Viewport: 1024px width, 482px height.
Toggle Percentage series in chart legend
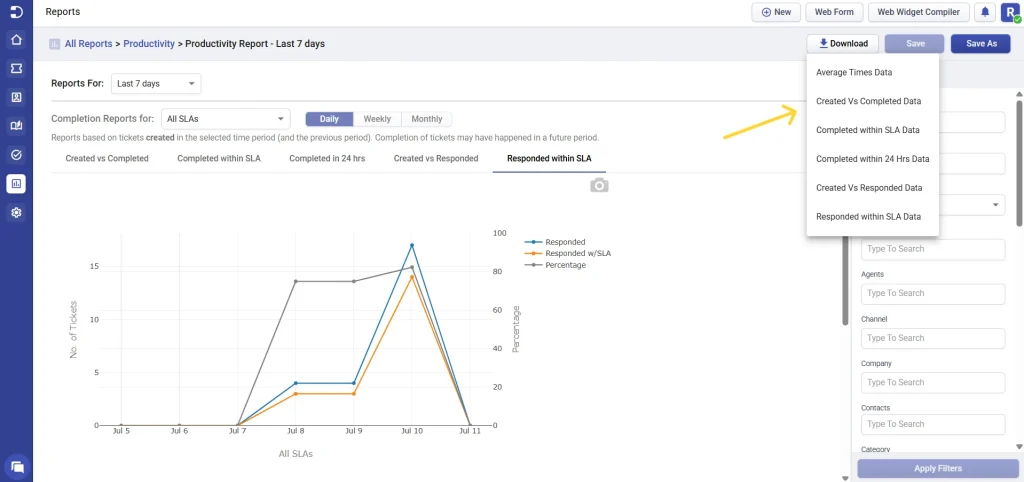[556, 265]
